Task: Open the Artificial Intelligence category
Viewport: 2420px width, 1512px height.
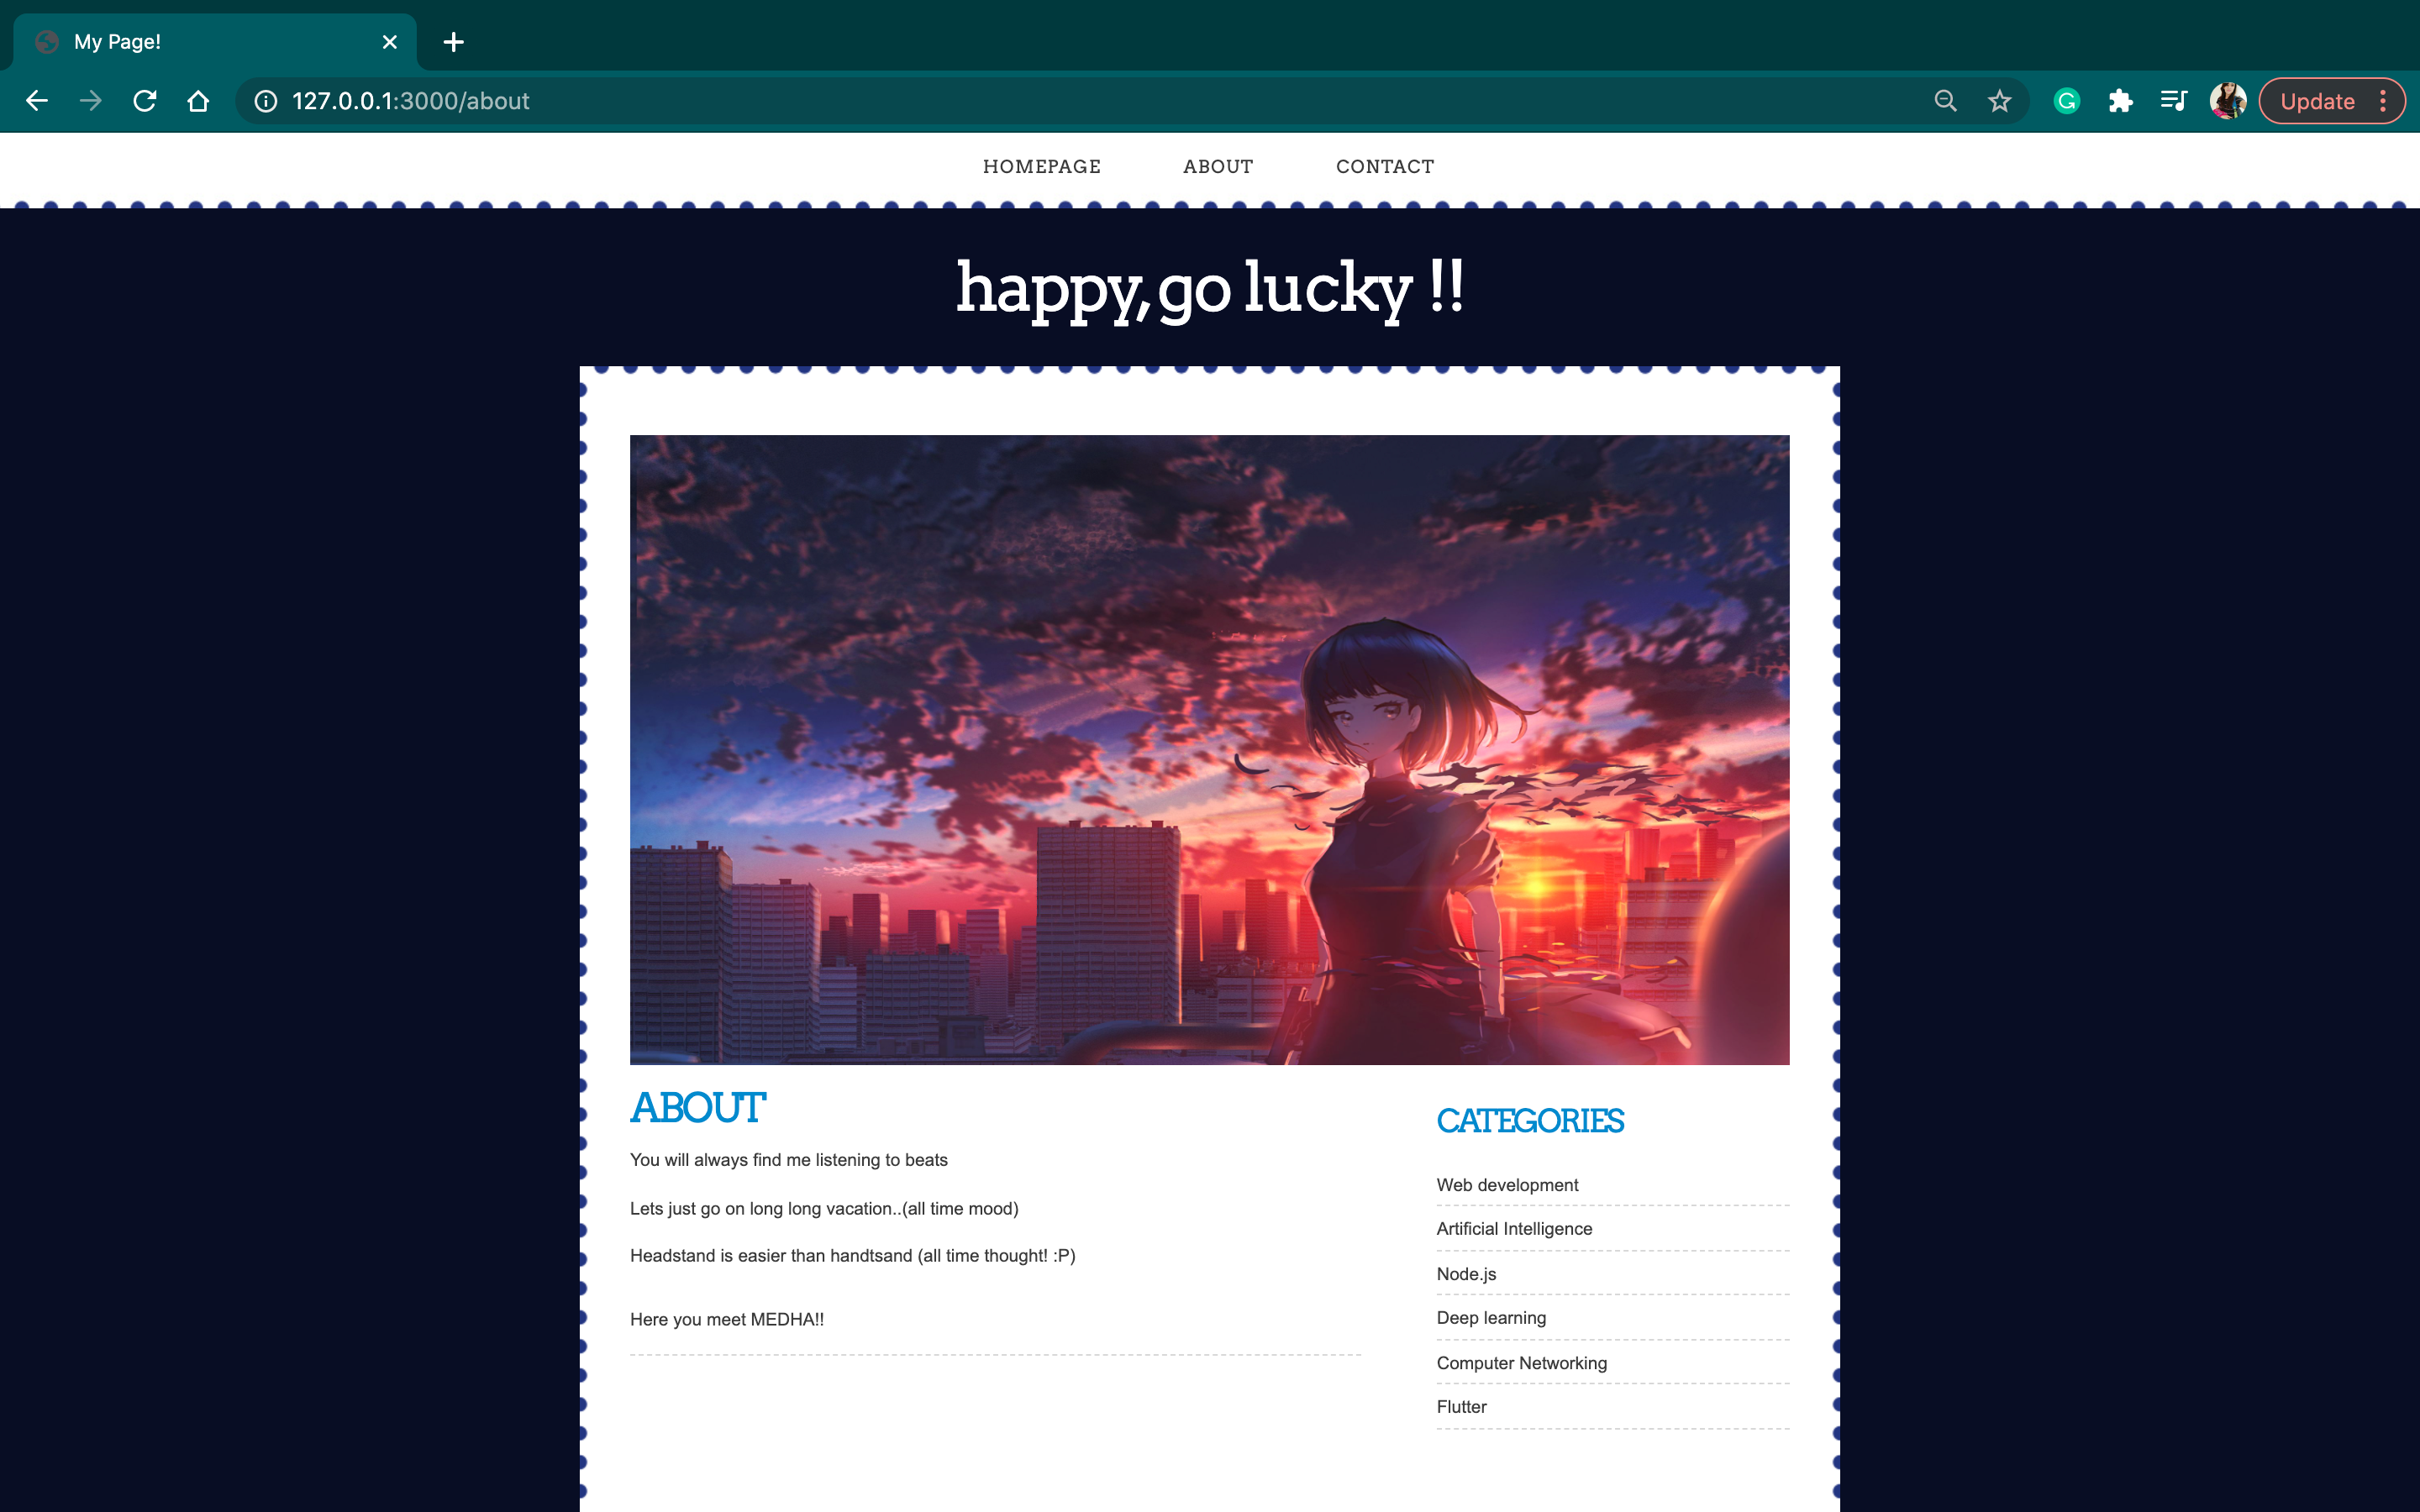Action: click(1514, 1229)
